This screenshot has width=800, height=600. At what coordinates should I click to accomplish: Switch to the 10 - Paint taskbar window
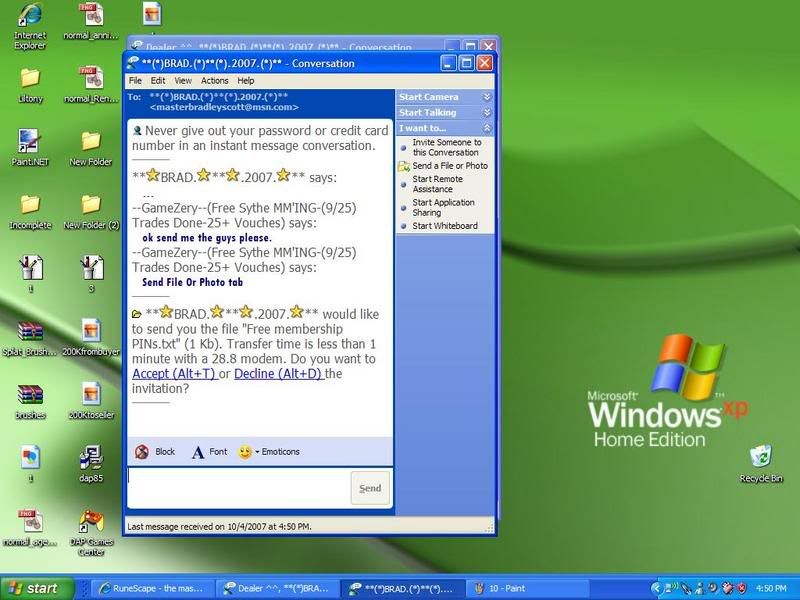click(527, 588)
